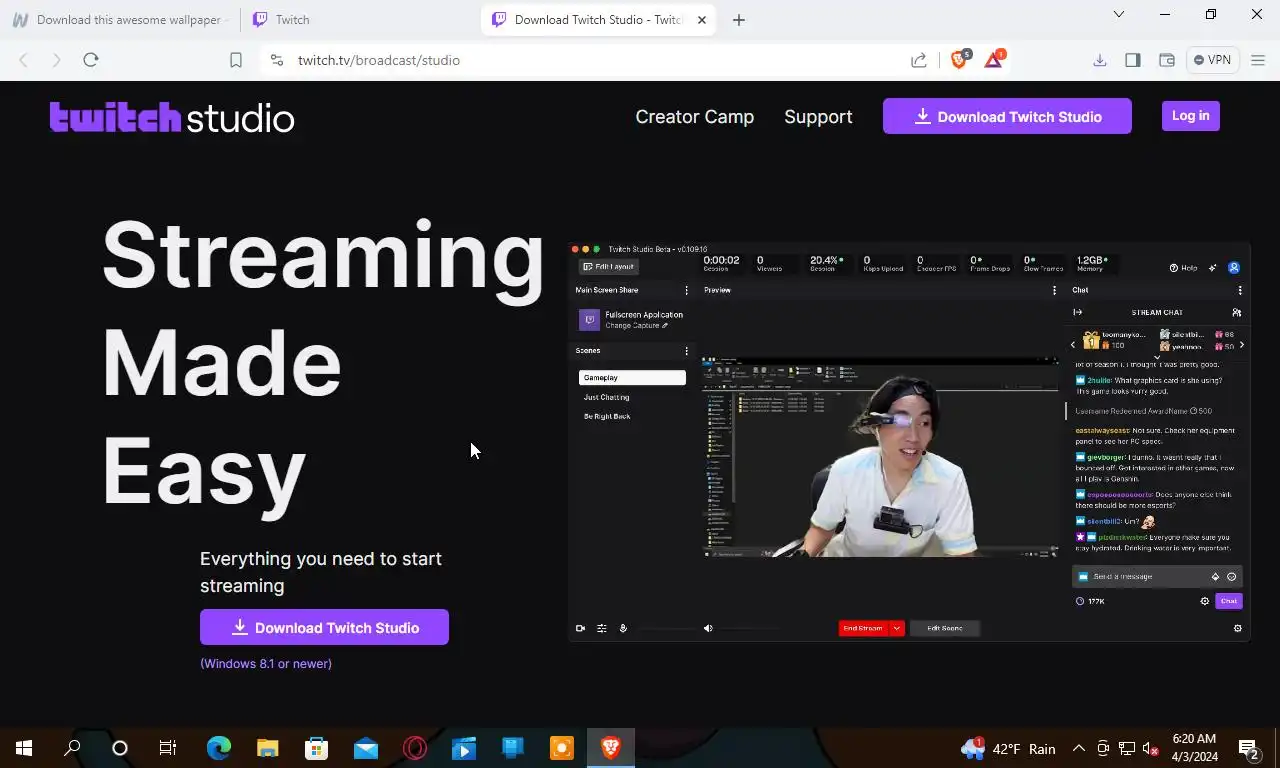Reload the current page
The height and width of the screenshot is (768, 1280).
click(91, 60)
